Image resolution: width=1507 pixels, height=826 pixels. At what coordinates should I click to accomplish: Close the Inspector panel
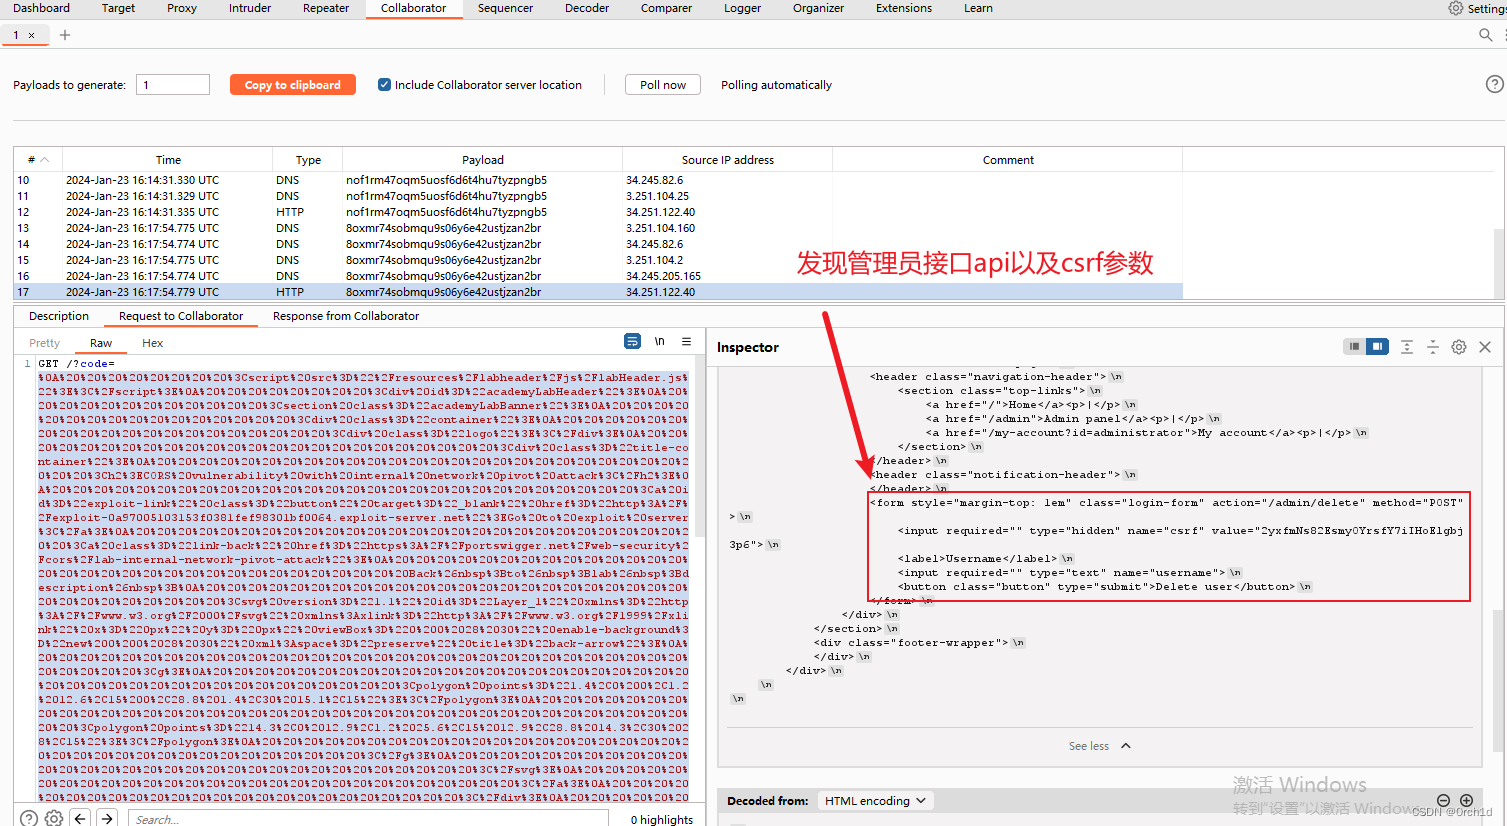point(1485,347)
